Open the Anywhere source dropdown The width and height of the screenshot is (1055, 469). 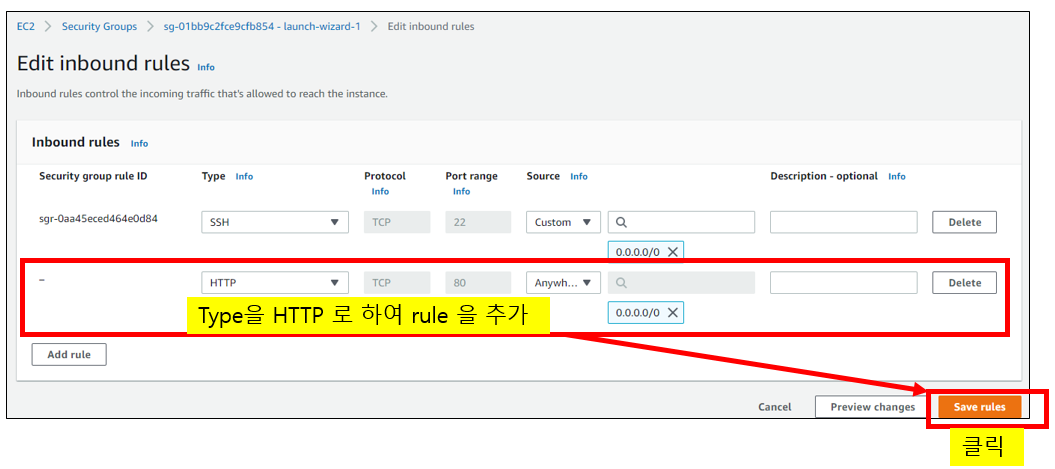pos(563,283)
